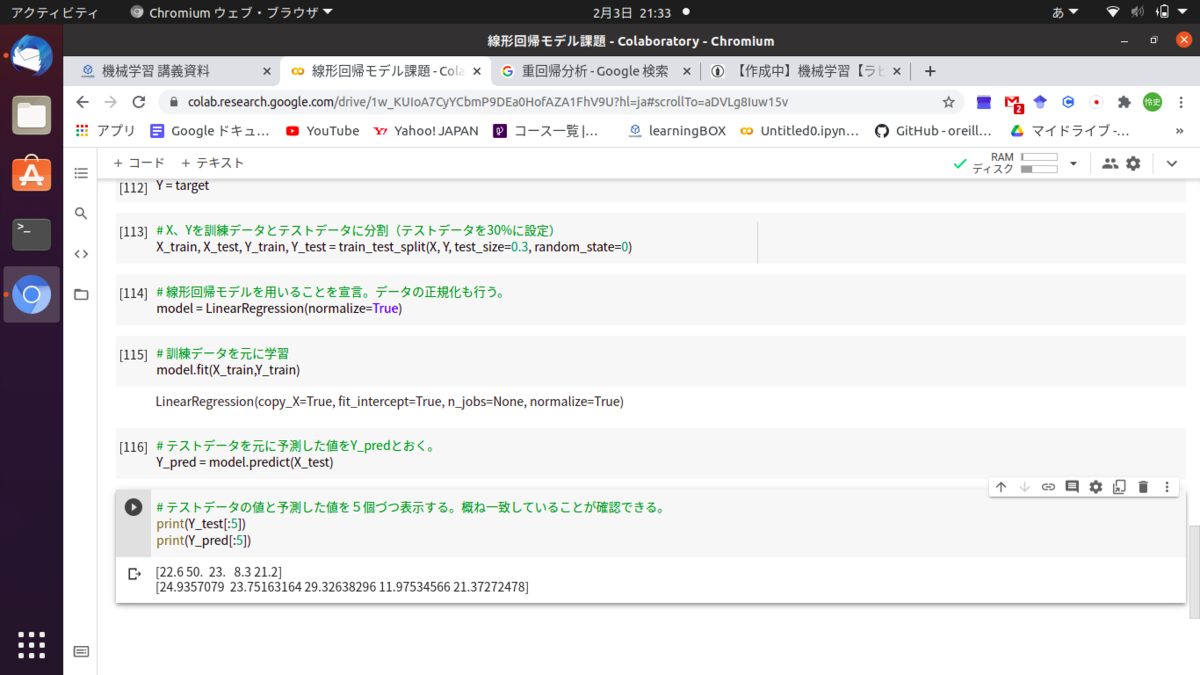The height and width of the screenshot is (675, 1200).
Task: Run the selected print cell
Action: click(x=133, y=507)
